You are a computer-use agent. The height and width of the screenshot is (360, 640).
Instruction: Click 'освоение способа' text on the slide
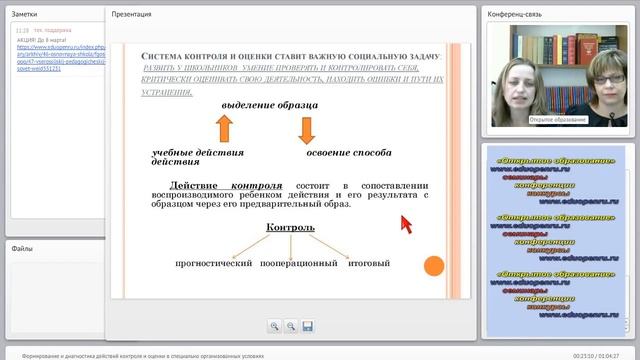349,152
